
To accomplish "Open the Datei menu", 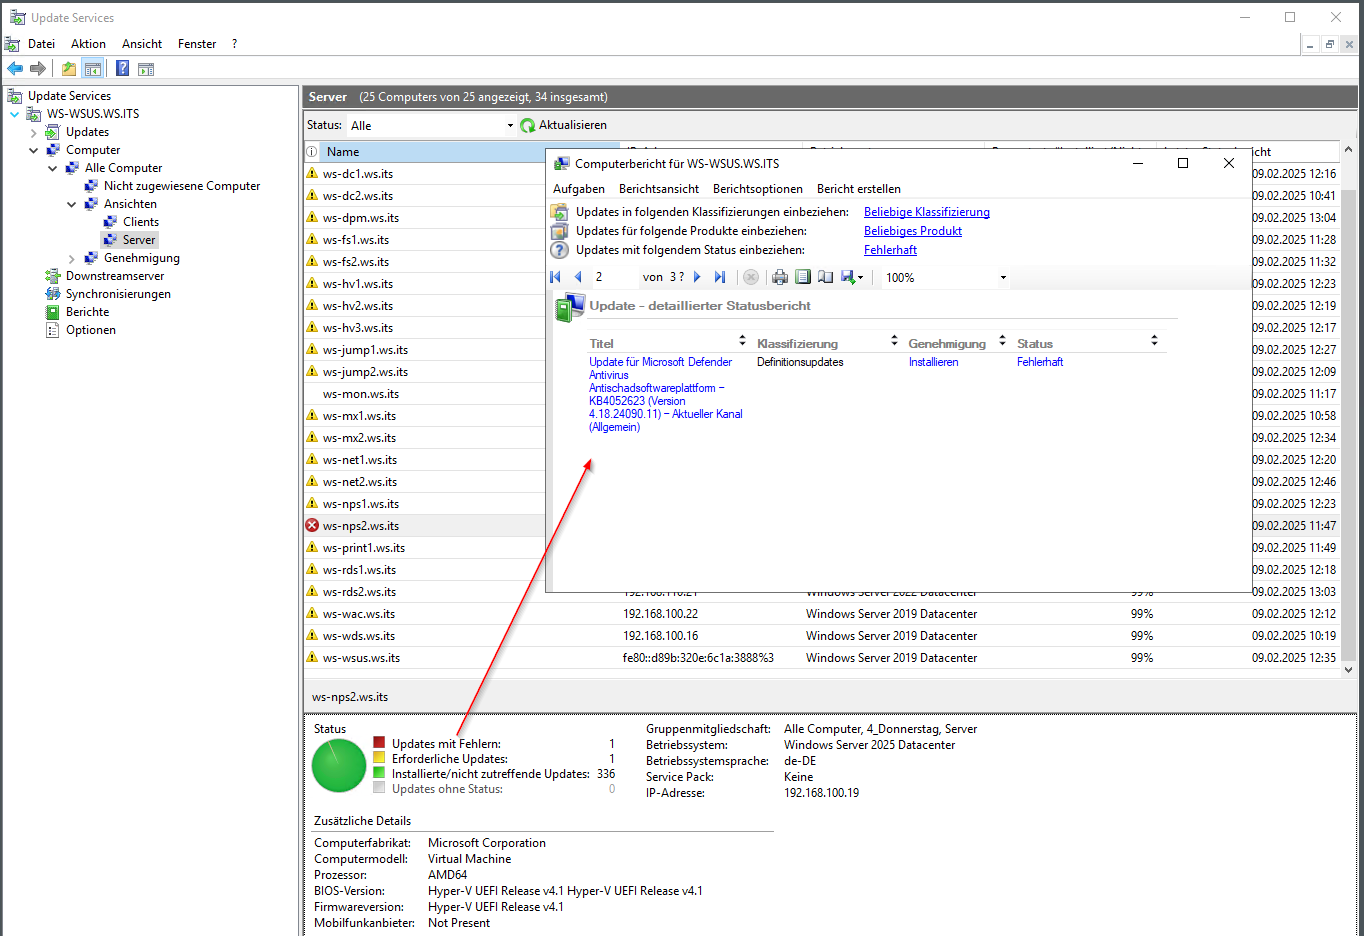I will (x=42, y=44).
